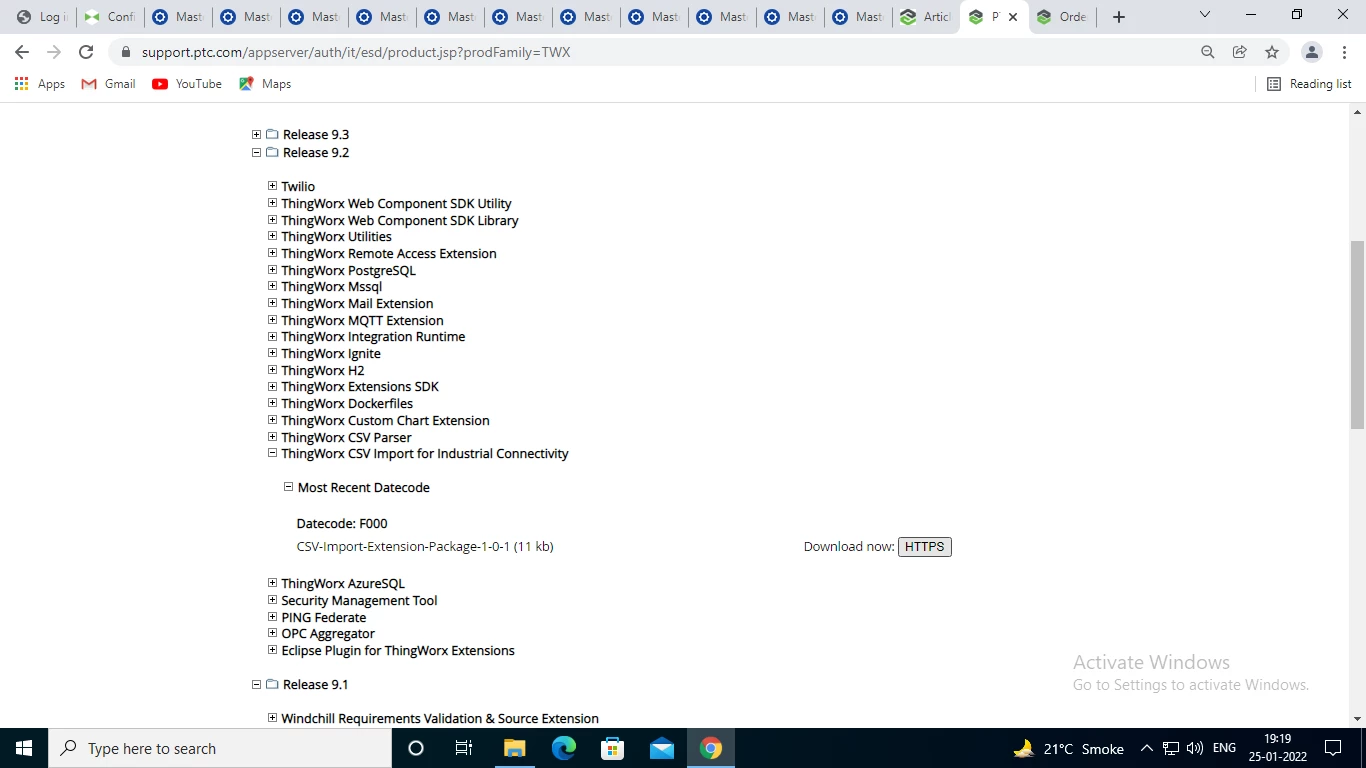
Task: Collapse ThingWorx CSV Import for Industrial Connectivity
Action: coord(272,453)
